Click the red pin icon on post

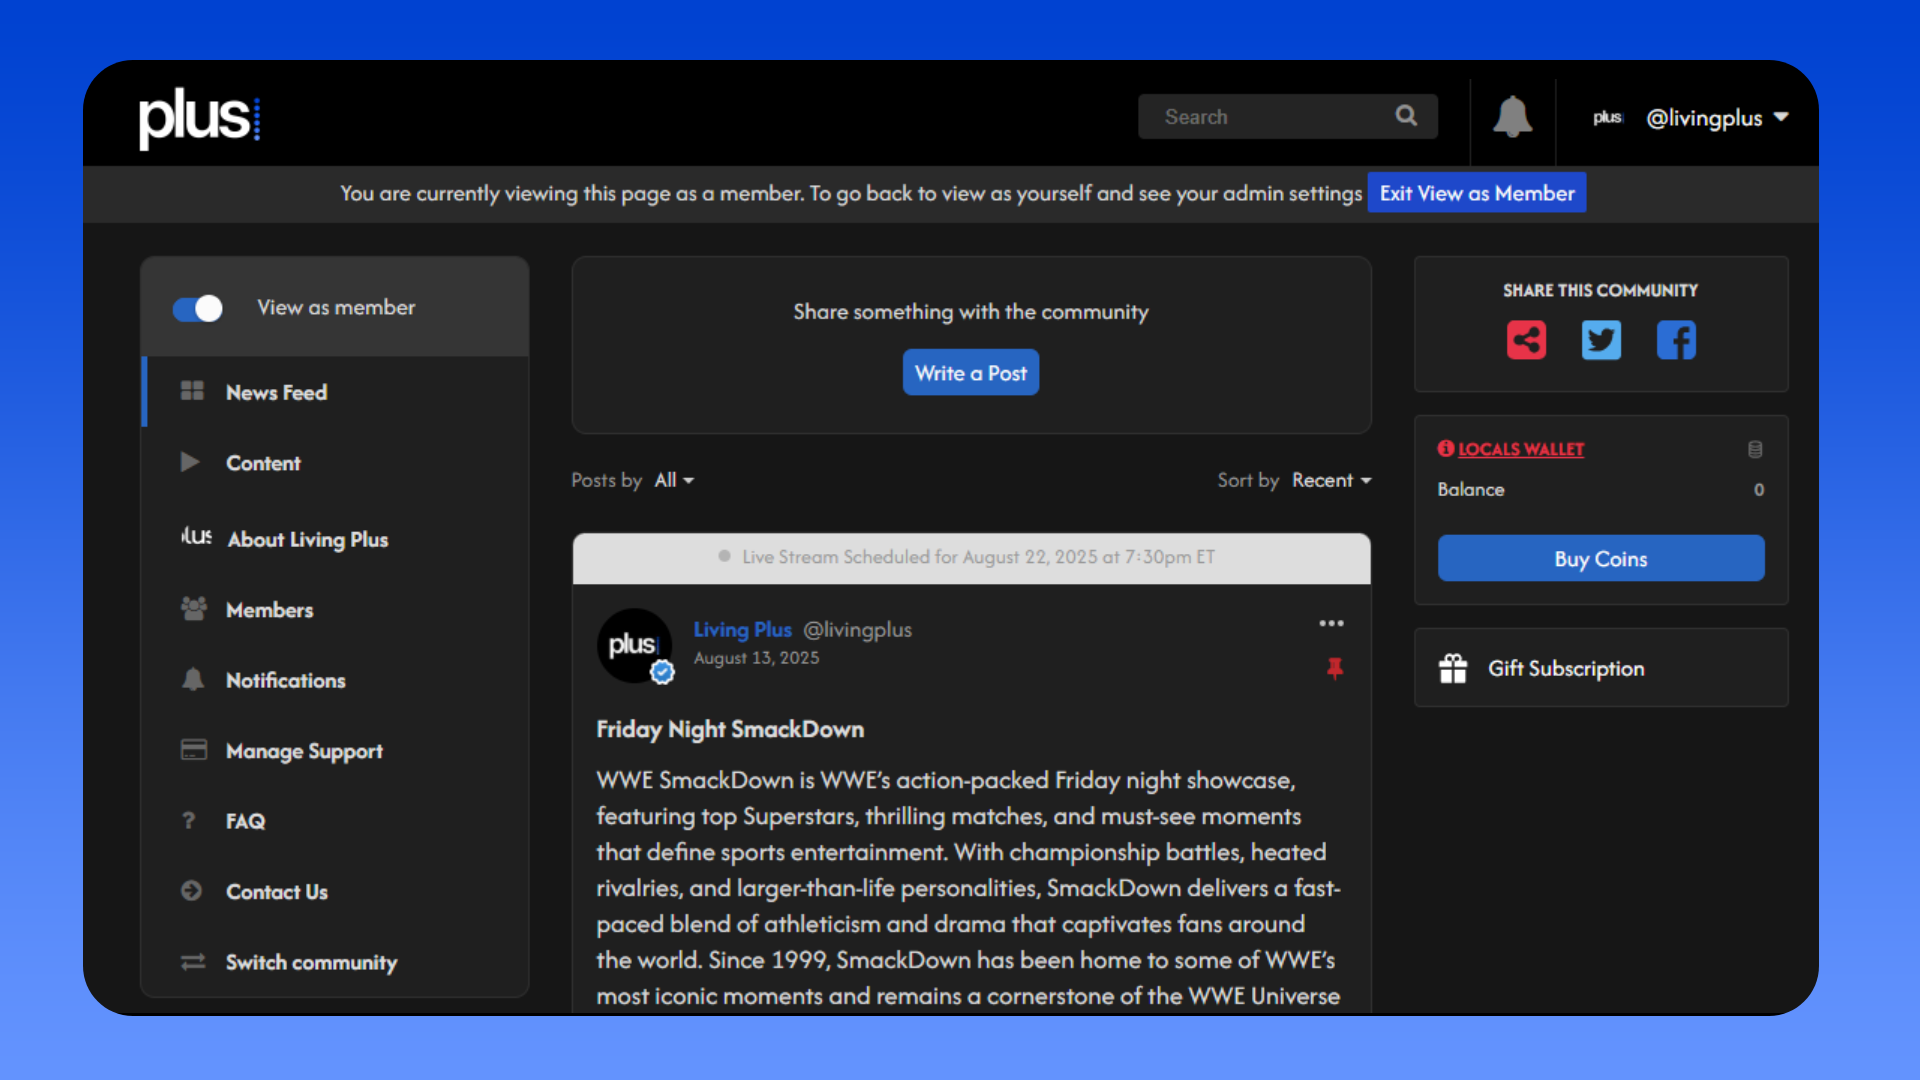(x=1334, y=667)
